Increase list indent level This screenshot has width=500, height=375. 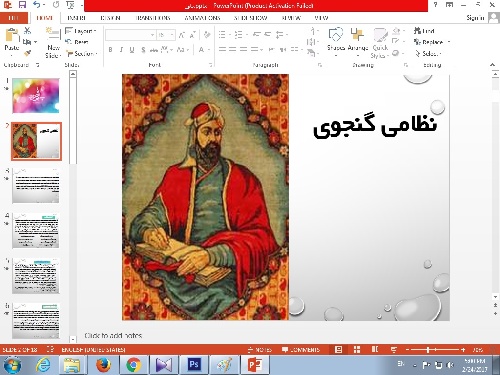tap(267, 34)
